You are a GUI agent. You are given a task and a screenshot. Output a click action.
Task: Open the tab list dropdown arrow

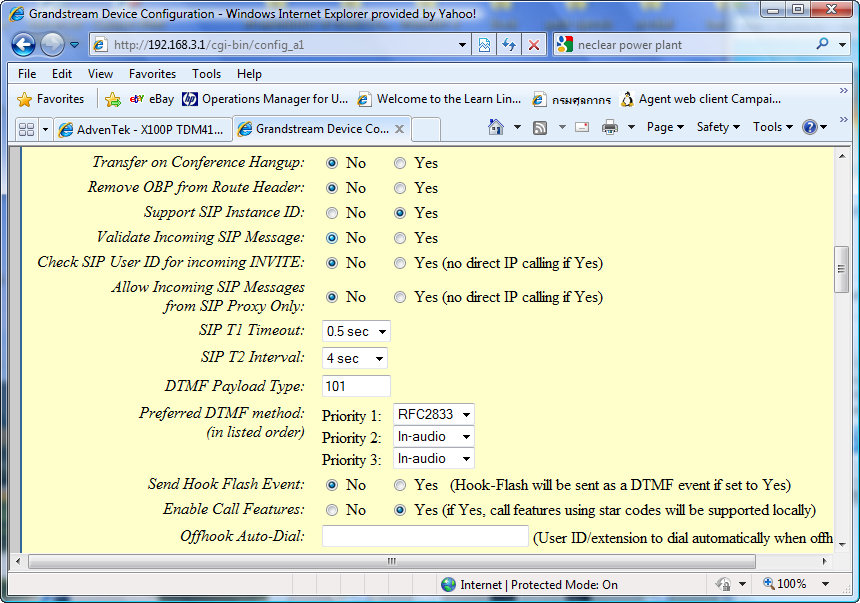coord(46,129)
